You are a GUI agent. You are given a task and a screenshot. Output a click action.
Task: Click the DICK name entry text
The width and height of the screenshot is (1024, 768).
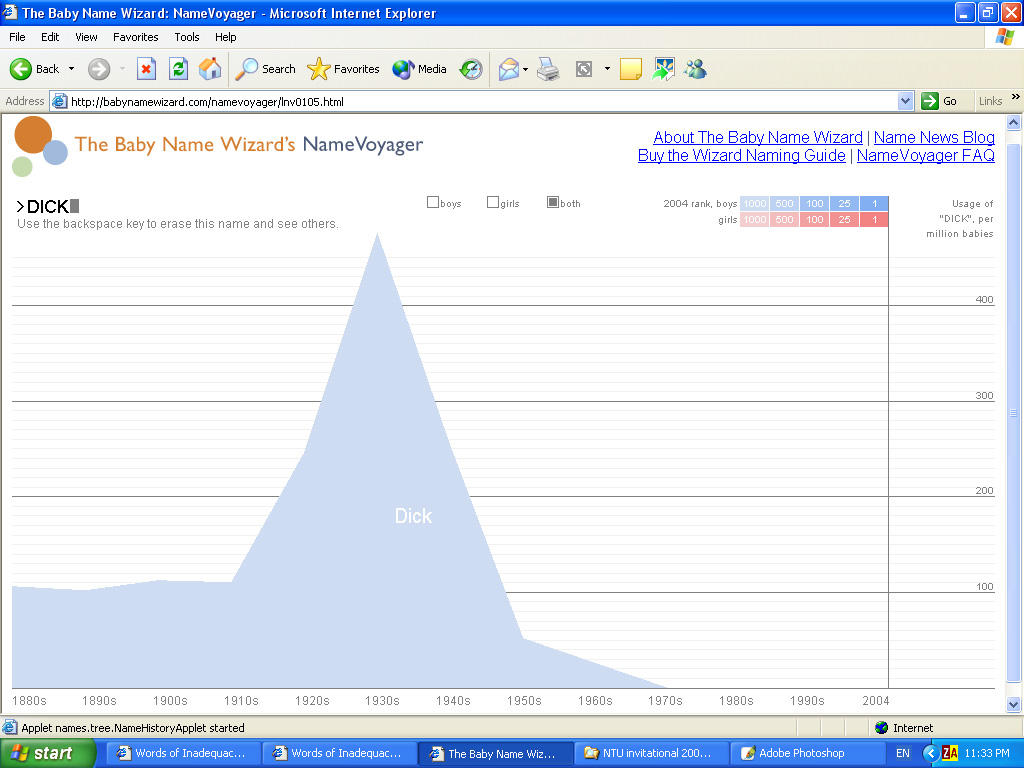tap(48, 206)
